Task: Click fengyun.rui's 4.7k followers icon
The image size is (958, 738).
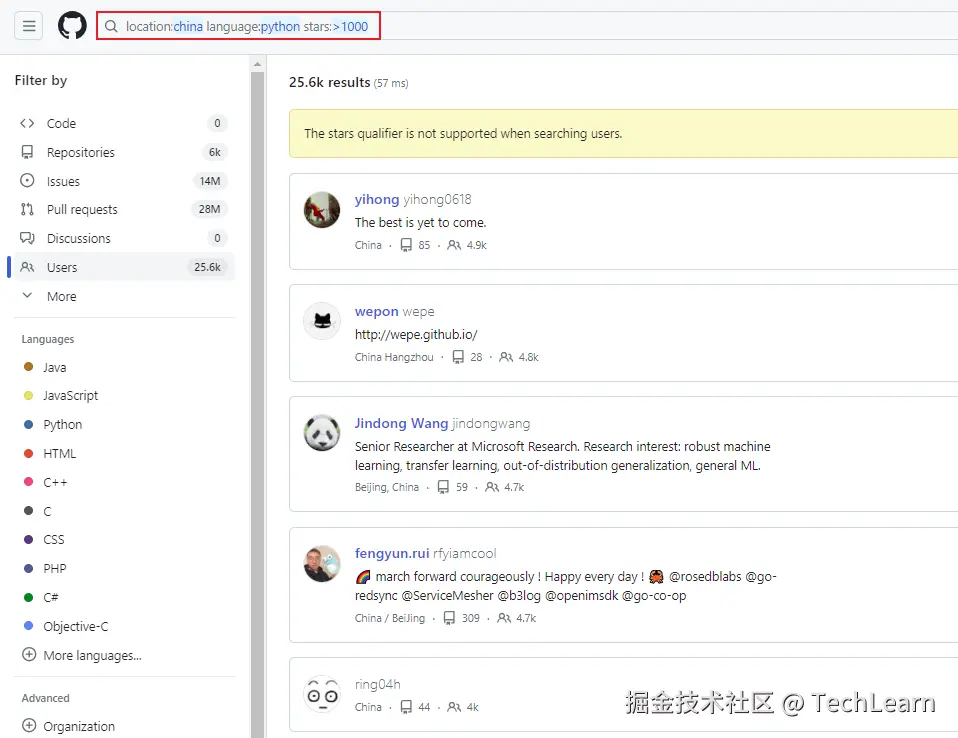Action: (504, 618)
